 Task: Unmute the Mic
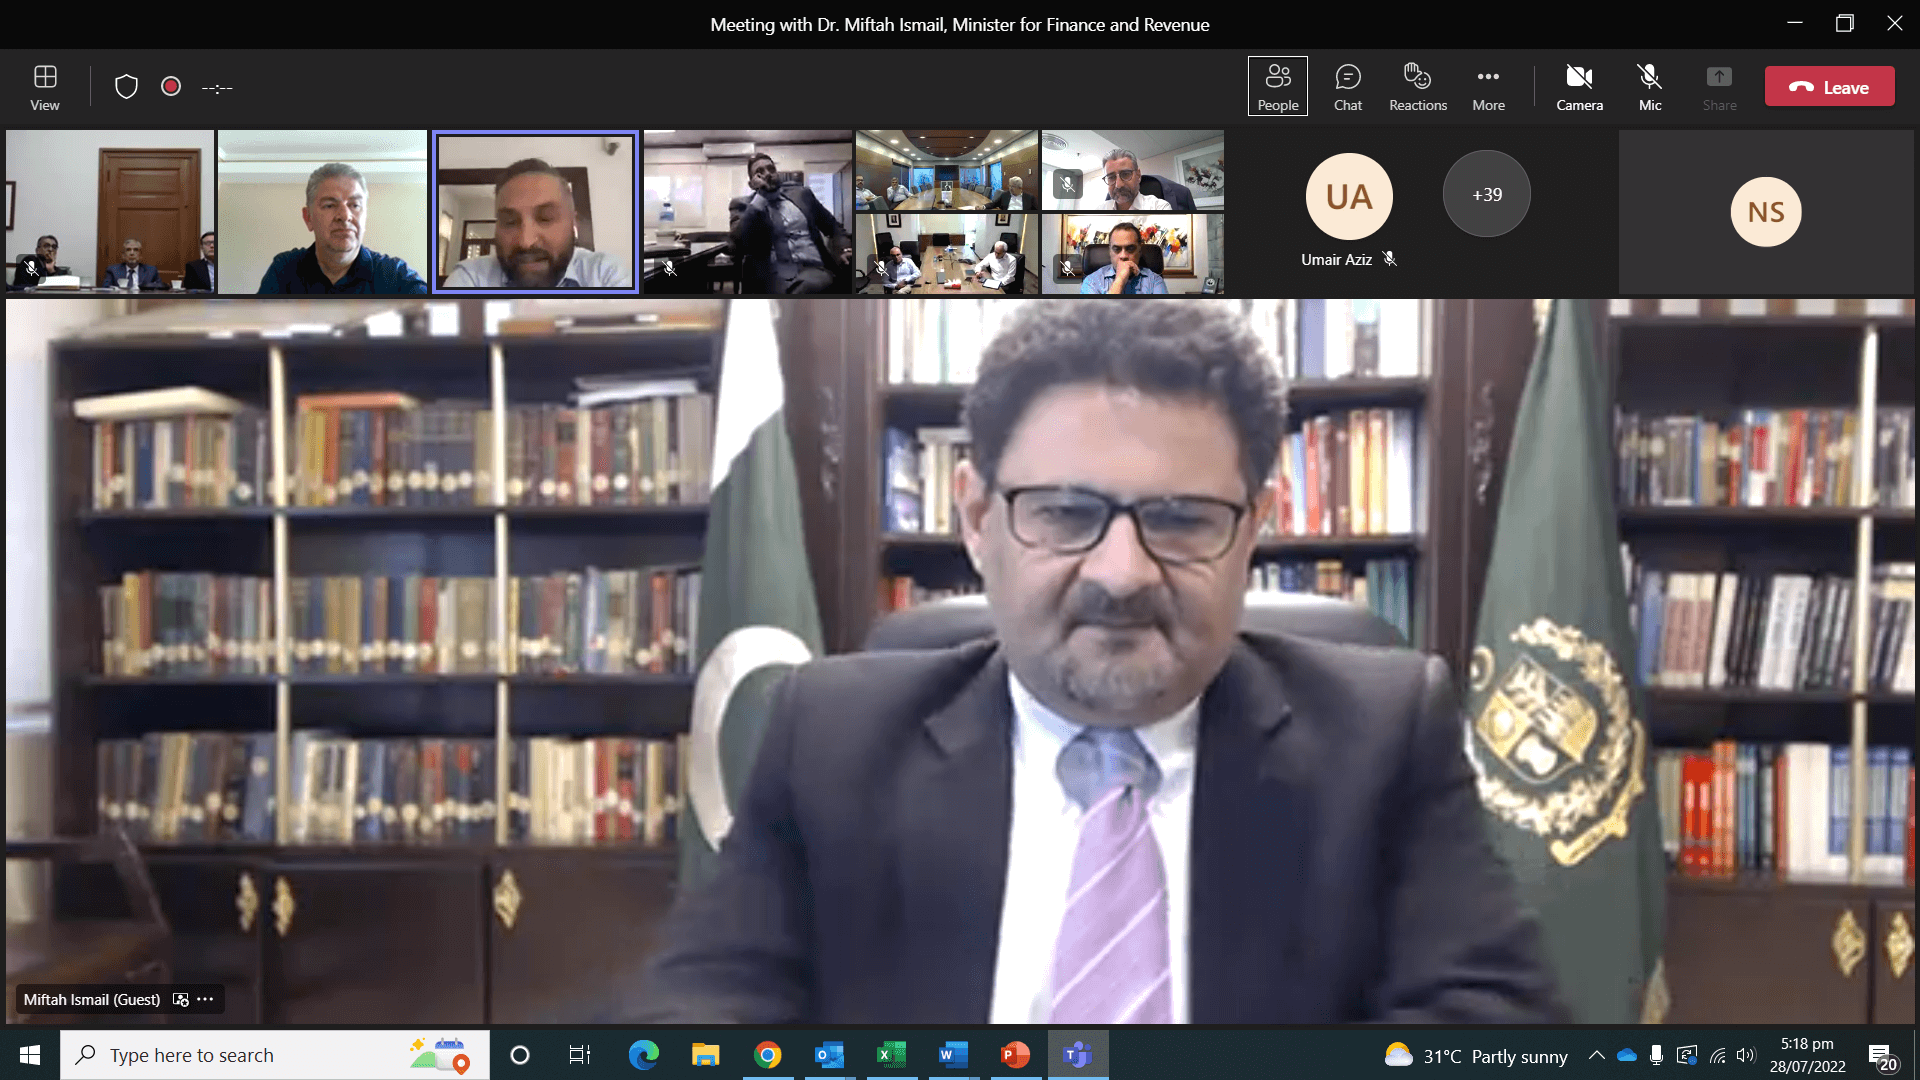pos(1649,86)
